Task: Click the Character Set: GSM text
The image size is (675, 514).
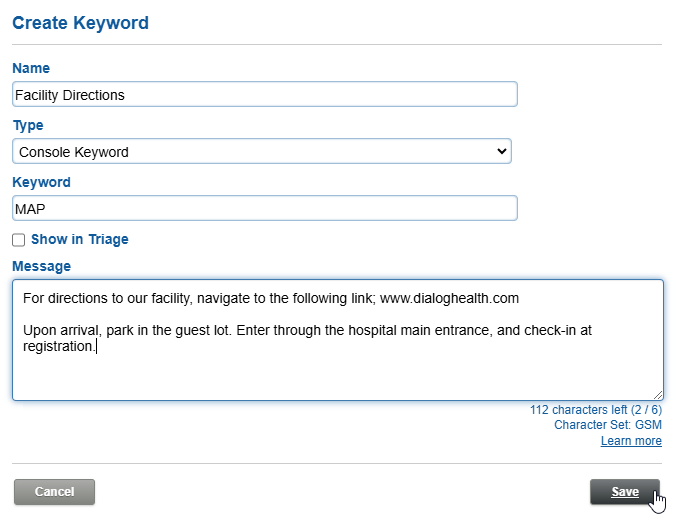Action: pyautogui.click(x=608, y=425)
